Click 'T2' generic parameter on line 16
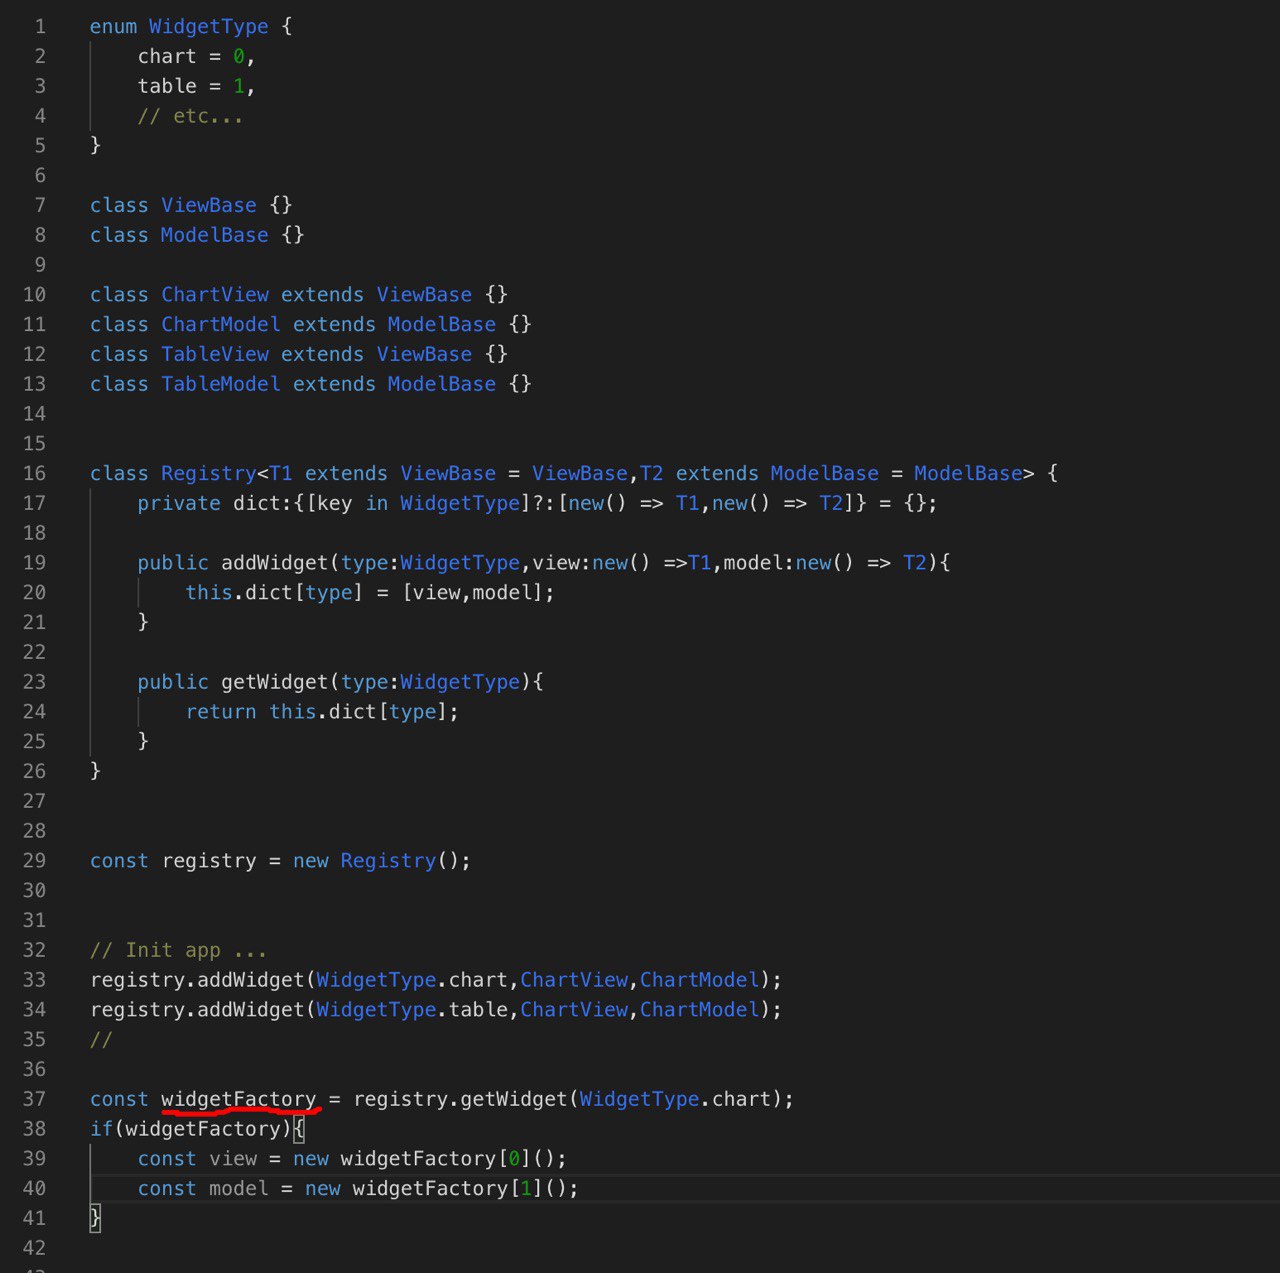Image resolution: width=1280 pixels, height=1273 pixels. click(x=651, y=474)
